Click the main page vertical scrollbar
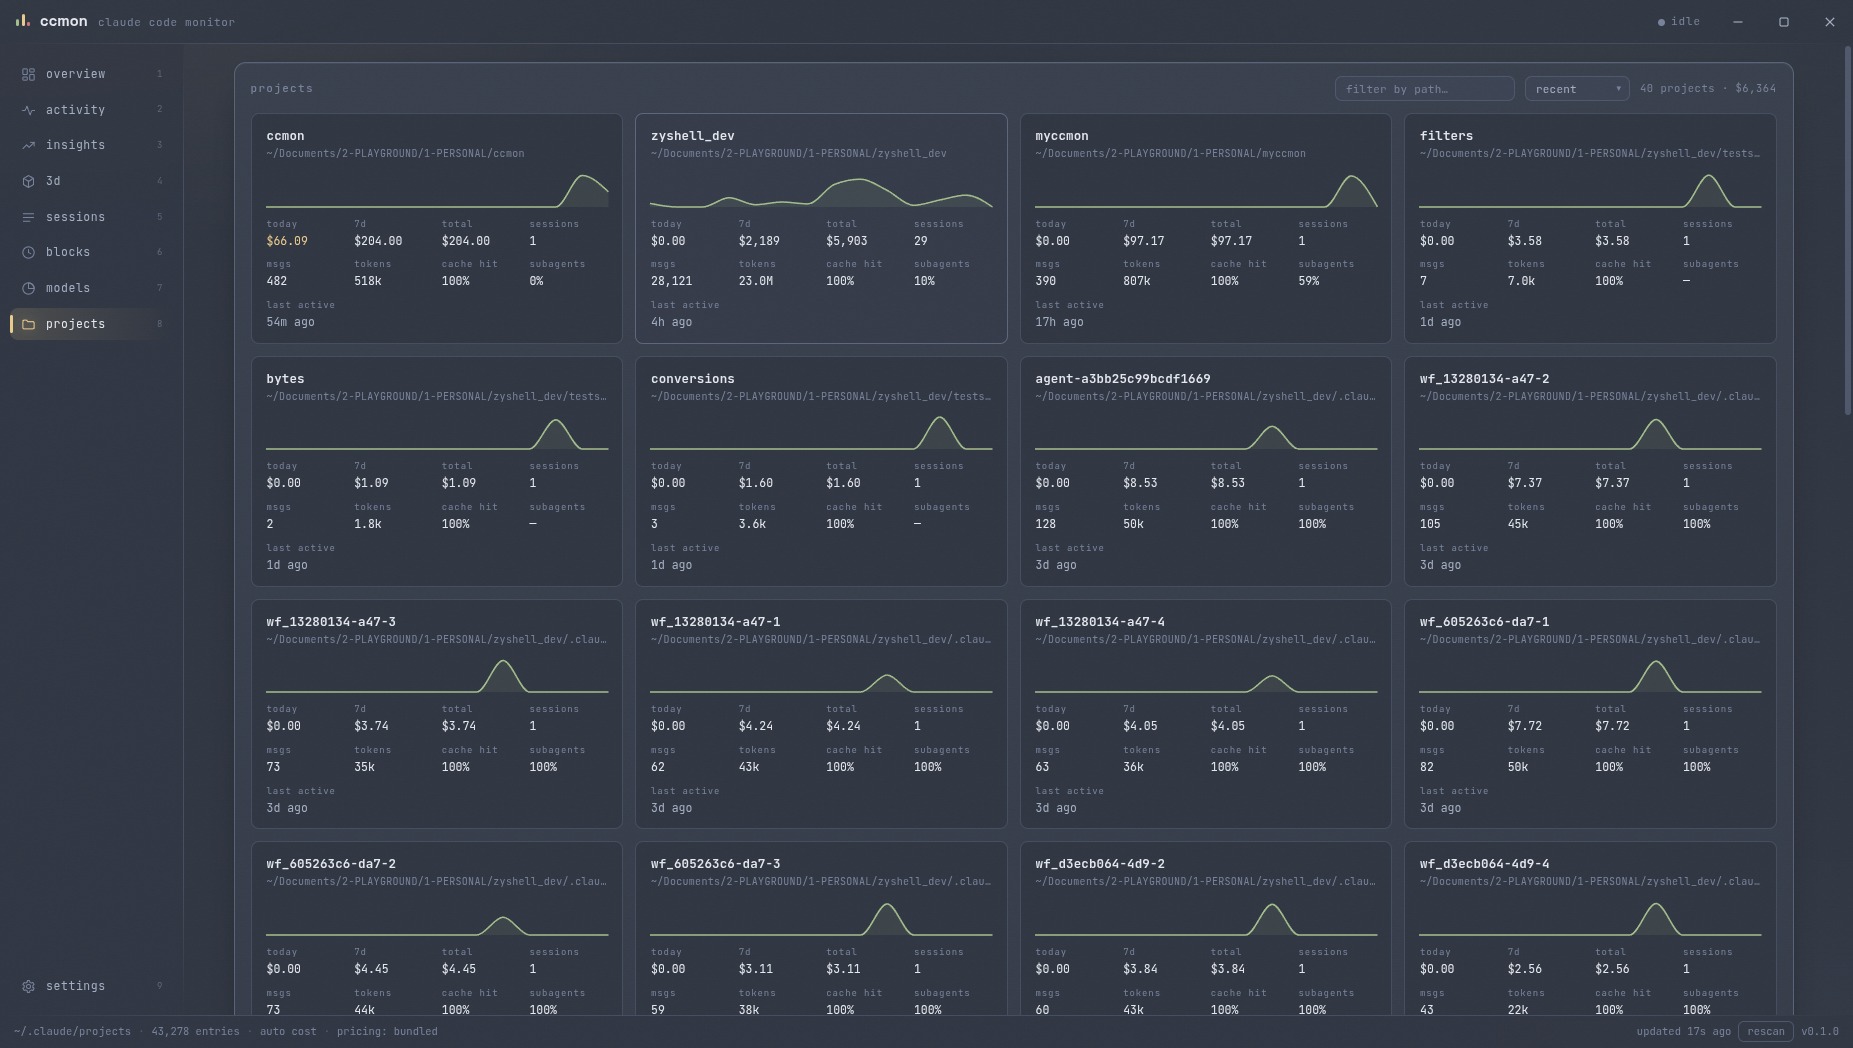 1847,230
